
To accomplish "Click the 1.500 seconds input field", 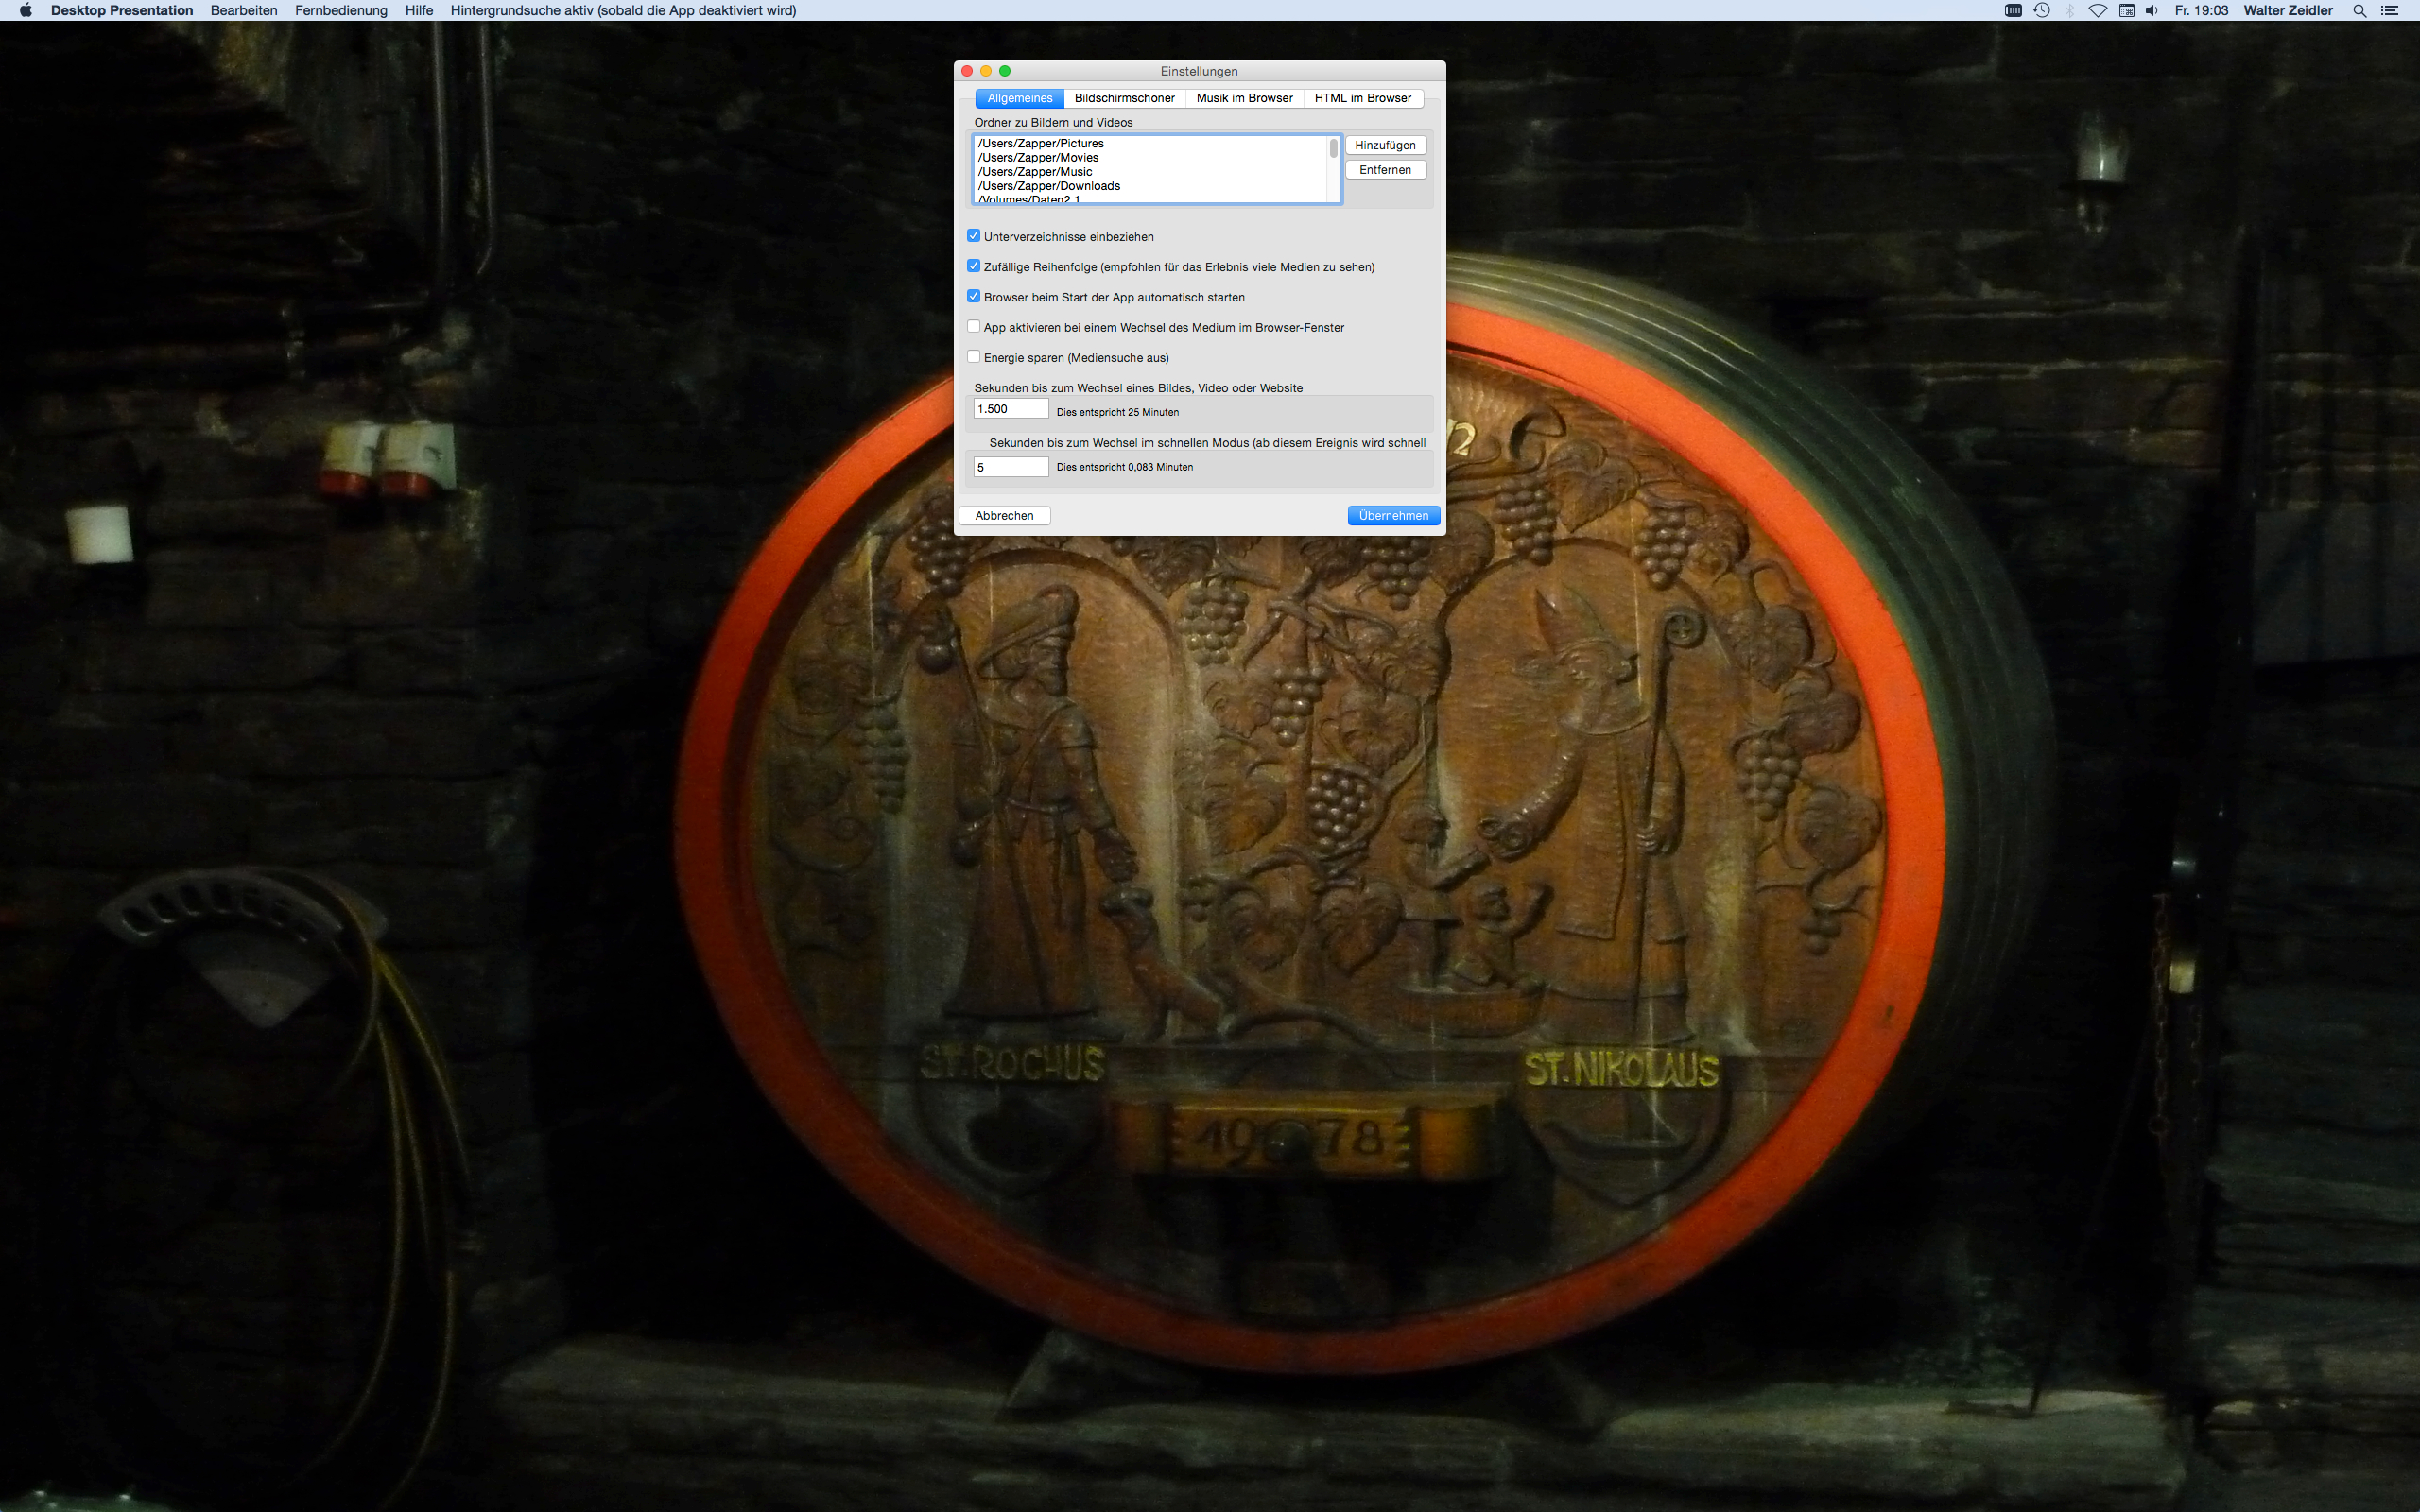I will (x=1010, y=409).
